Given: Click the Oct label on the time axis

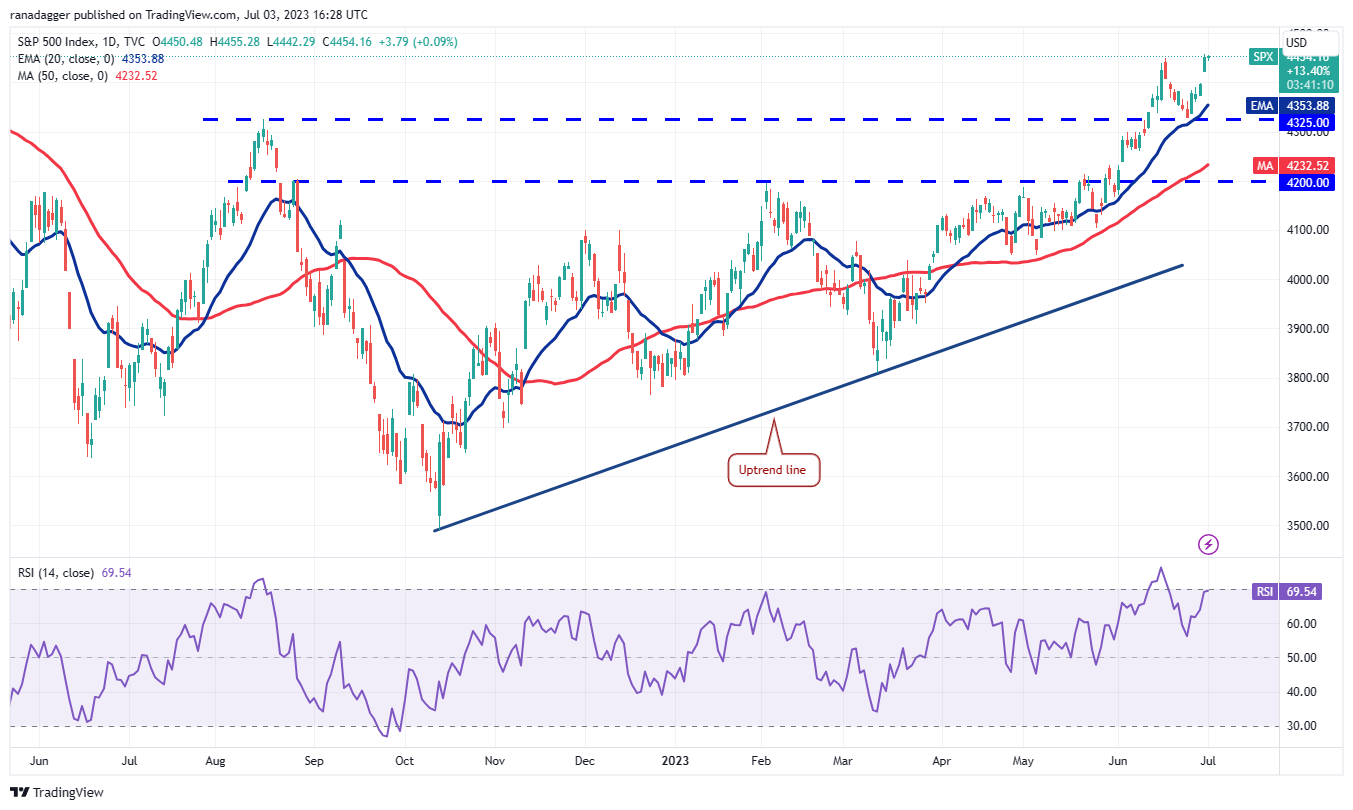Looking at the screenshot, I should click(x=404, y=761).
